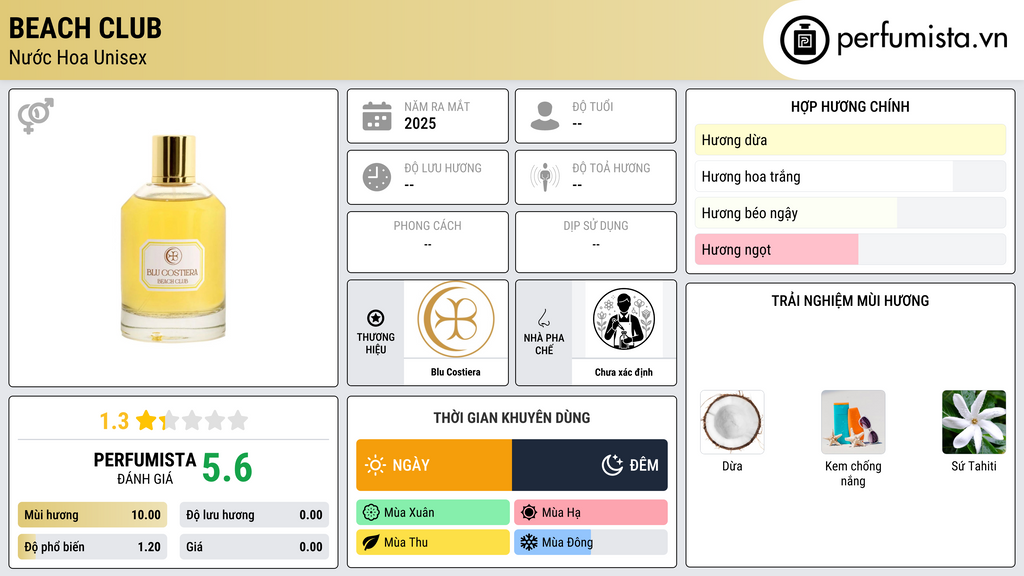Click the perfumista.vn site name
1024x576 pixels.
pyautogui.click(x=922, y=39)
